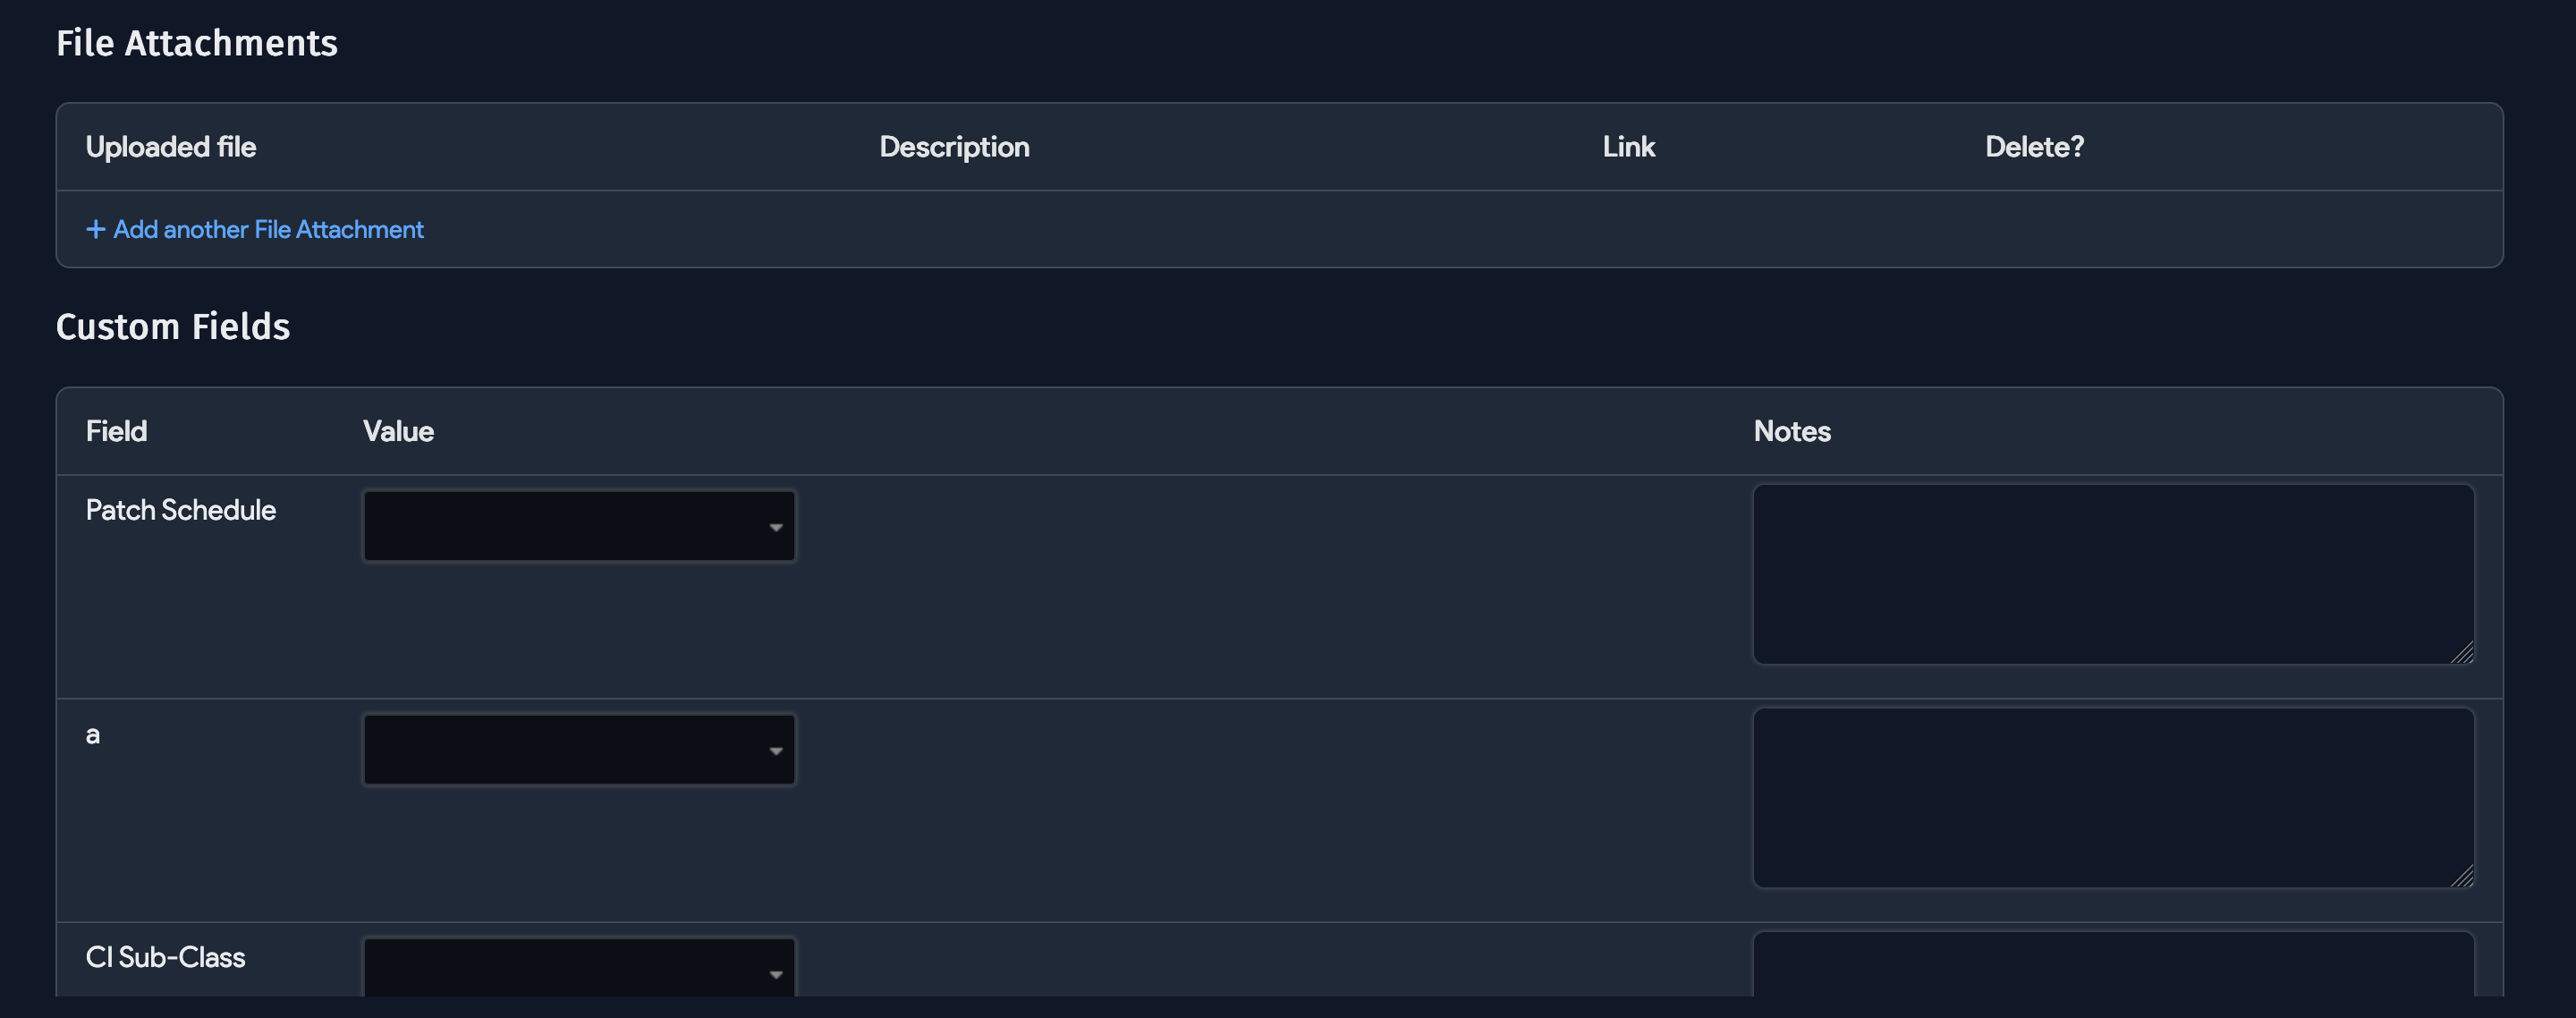
Task: Click the resize handle on the "a" notes box
Action: [2463, 877]
